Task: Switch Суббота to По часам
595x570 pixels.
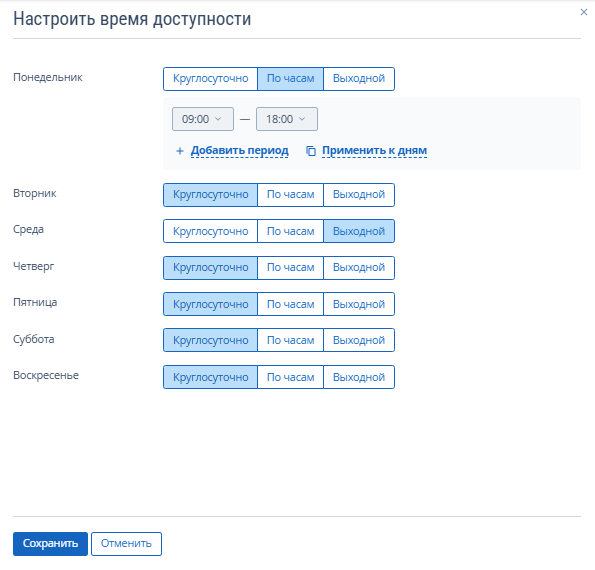Action: (x=290, y=340)
